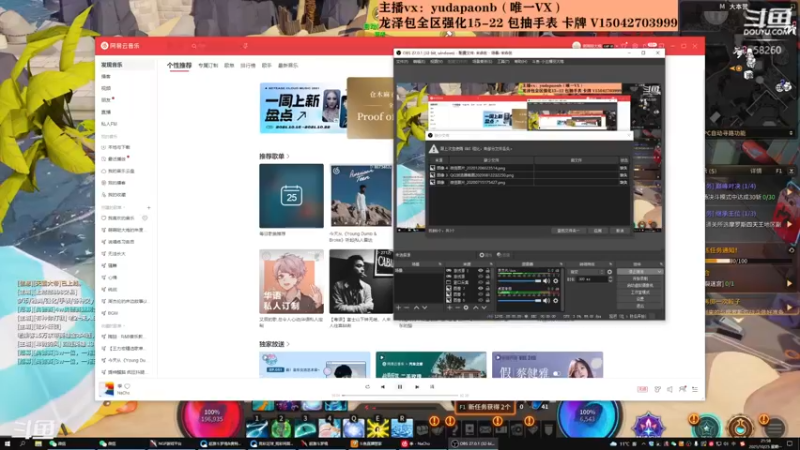This screenshot has height=450, width=800.
Task: Toggle visibility eye for second OBS source
Action: tap(480, 276)
